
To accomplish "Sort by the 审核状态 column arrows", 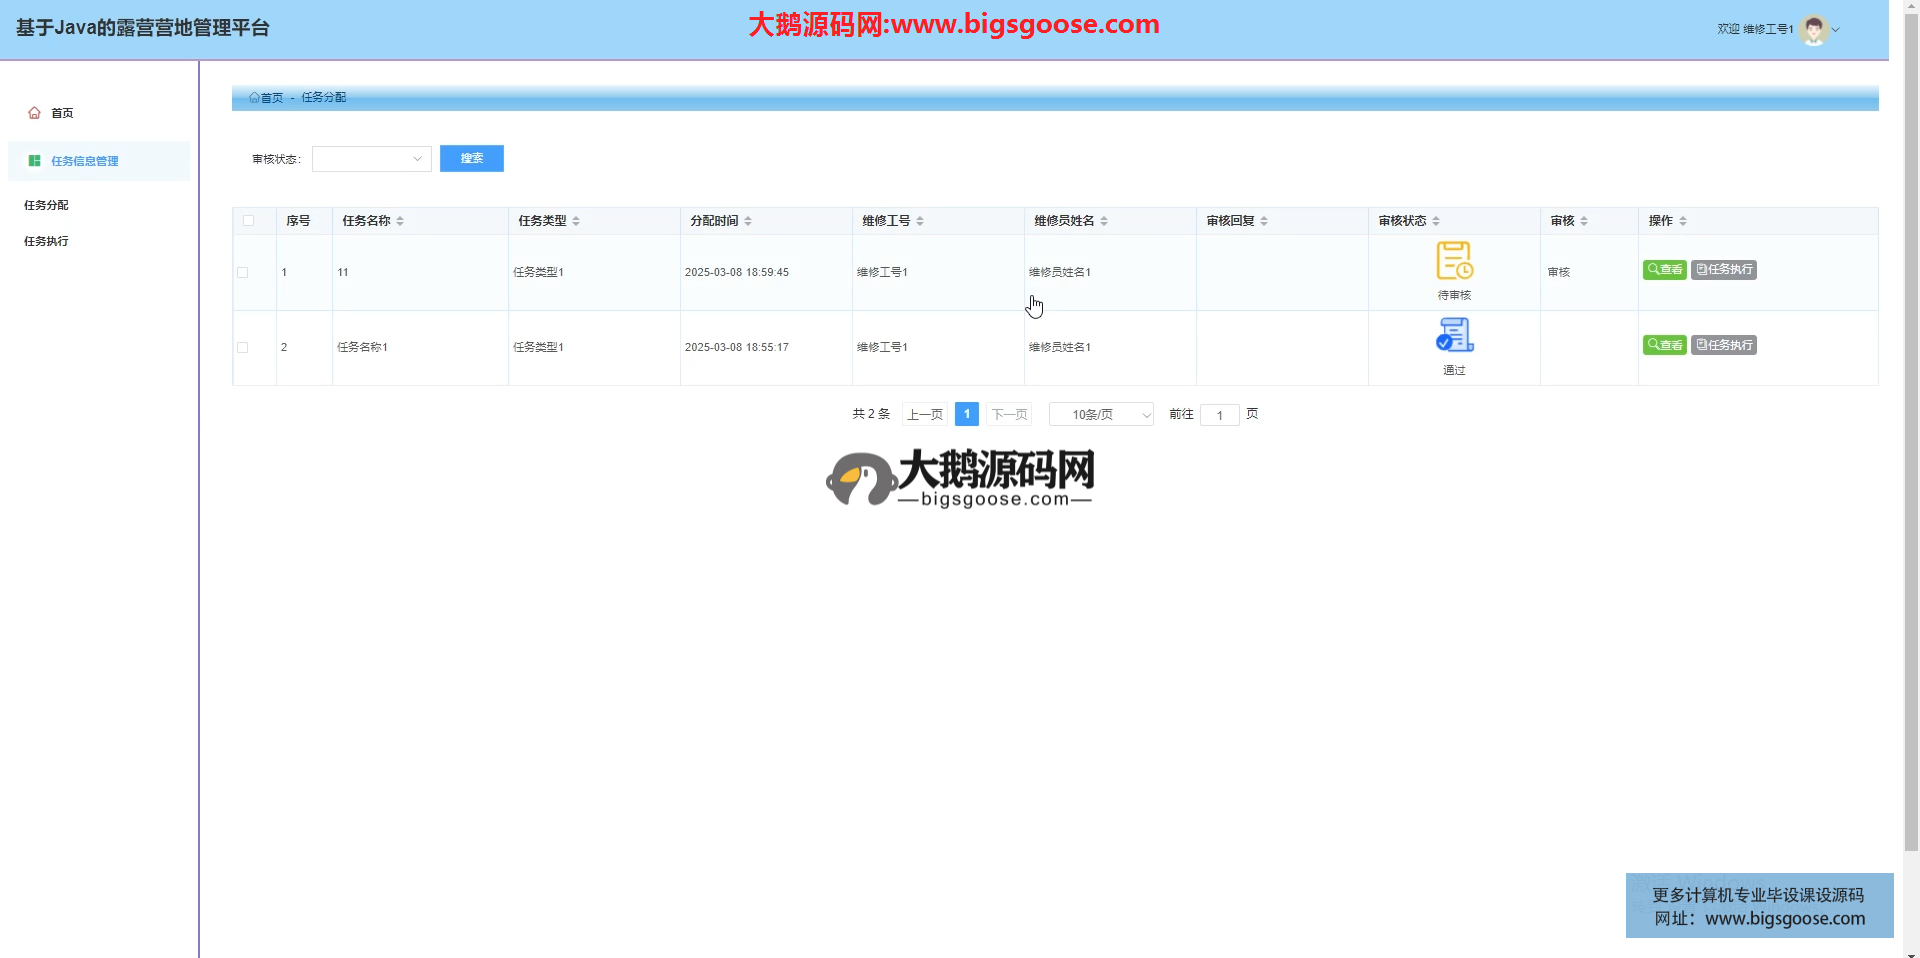I will [x=1436, y=221].
